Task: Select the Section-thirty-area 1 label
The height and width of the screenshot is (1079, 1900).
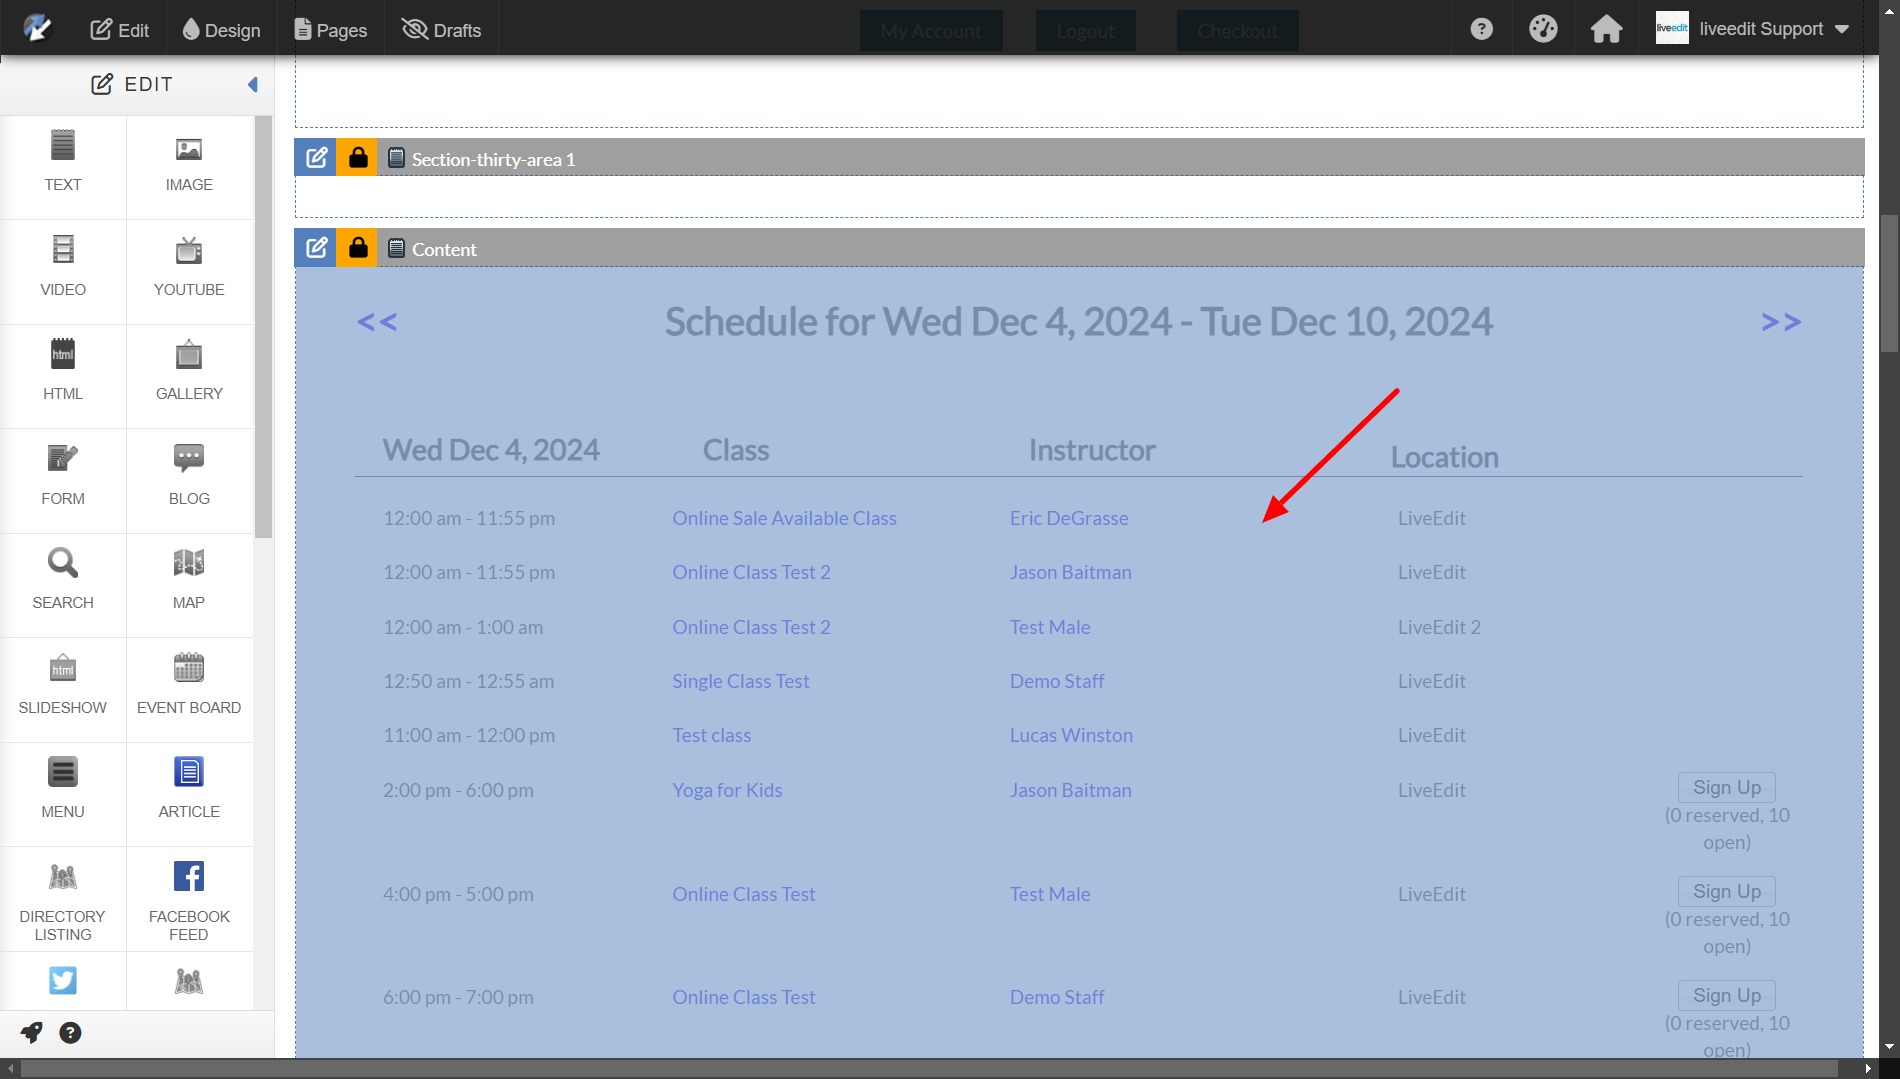Action: 493,159
